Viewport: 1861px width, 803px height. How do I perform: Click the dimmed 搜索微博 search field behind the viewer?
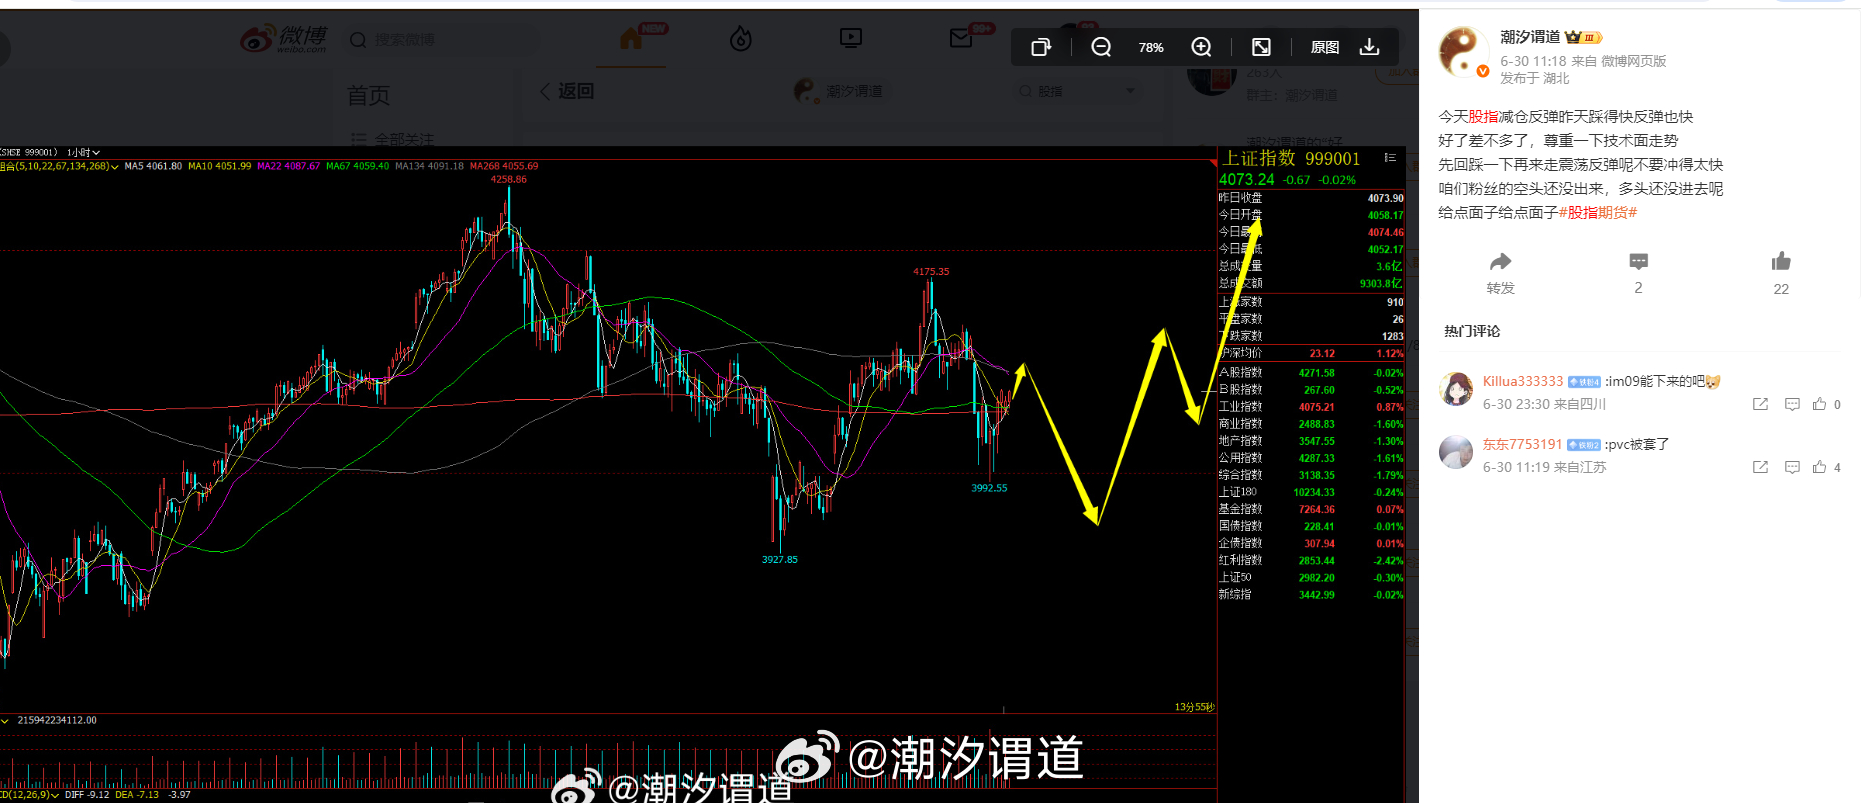(440, 39)
